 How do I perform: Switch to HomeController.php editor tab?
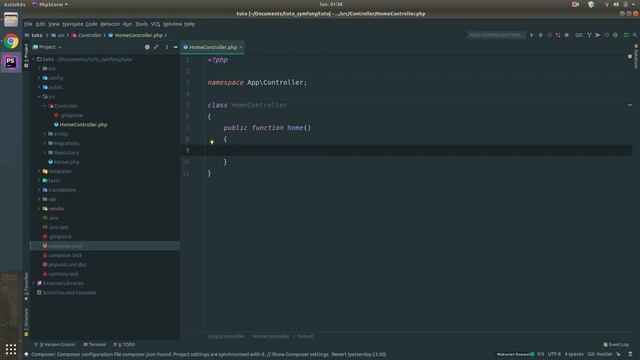(x=213, y=47)
